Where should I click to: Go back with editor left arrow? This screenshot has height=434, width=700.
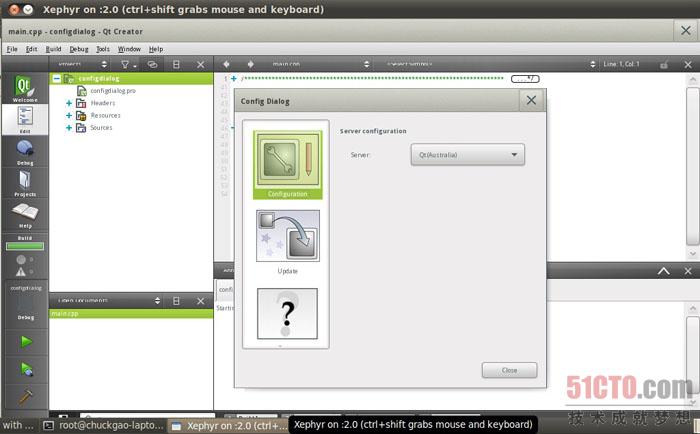pyautogui.click(x=226, y=64)
